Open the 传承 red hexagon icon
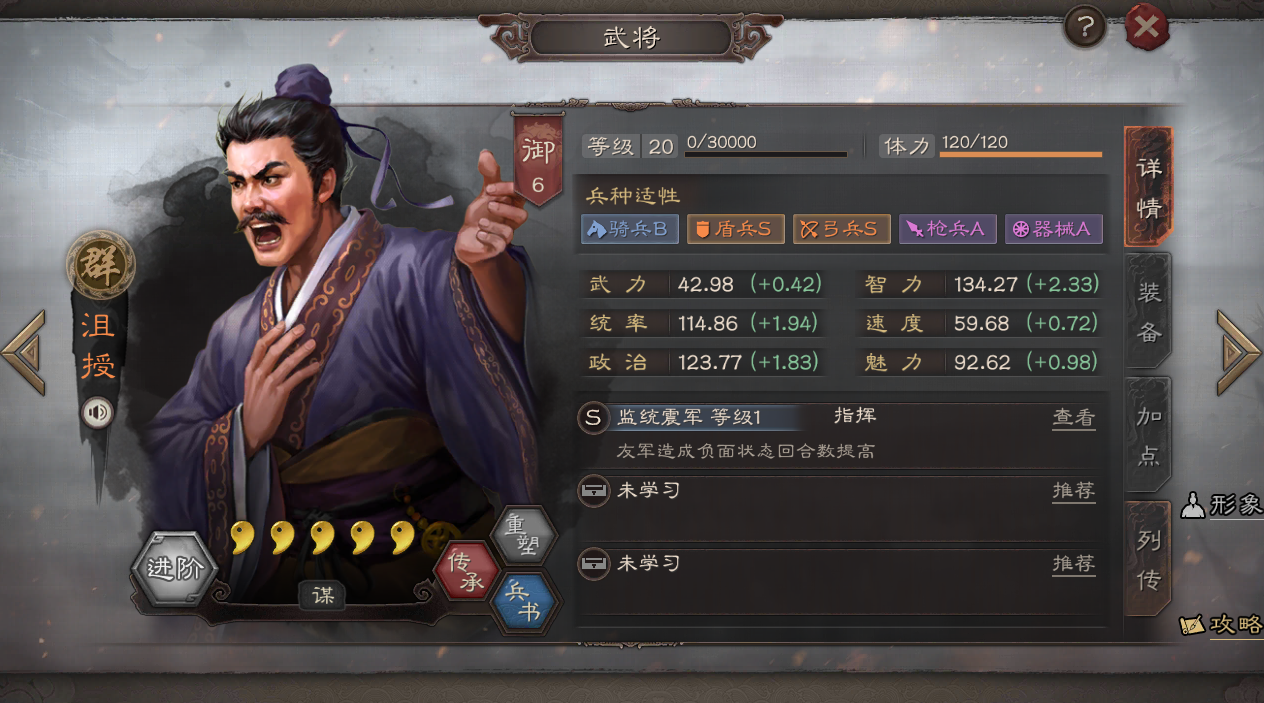 [x=467, y=571]
